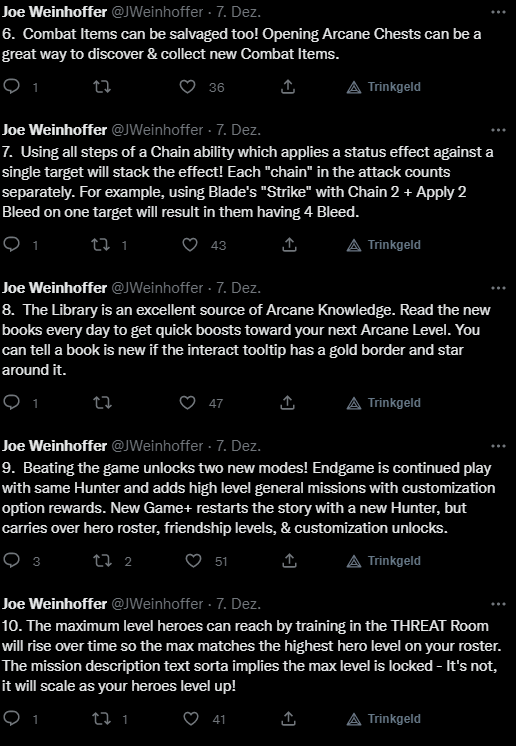The image size is (516, 746).
Task: Retweet the Endgame modes tweet
Action: click(103, 560)
